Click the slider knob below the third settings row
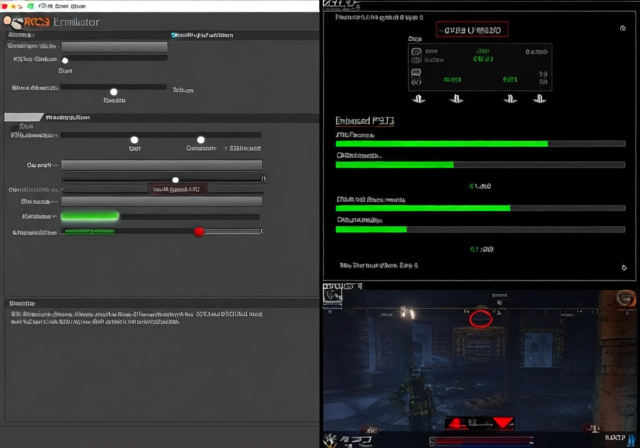The height and width of the screenshot is (448, 640). point(114,92)
